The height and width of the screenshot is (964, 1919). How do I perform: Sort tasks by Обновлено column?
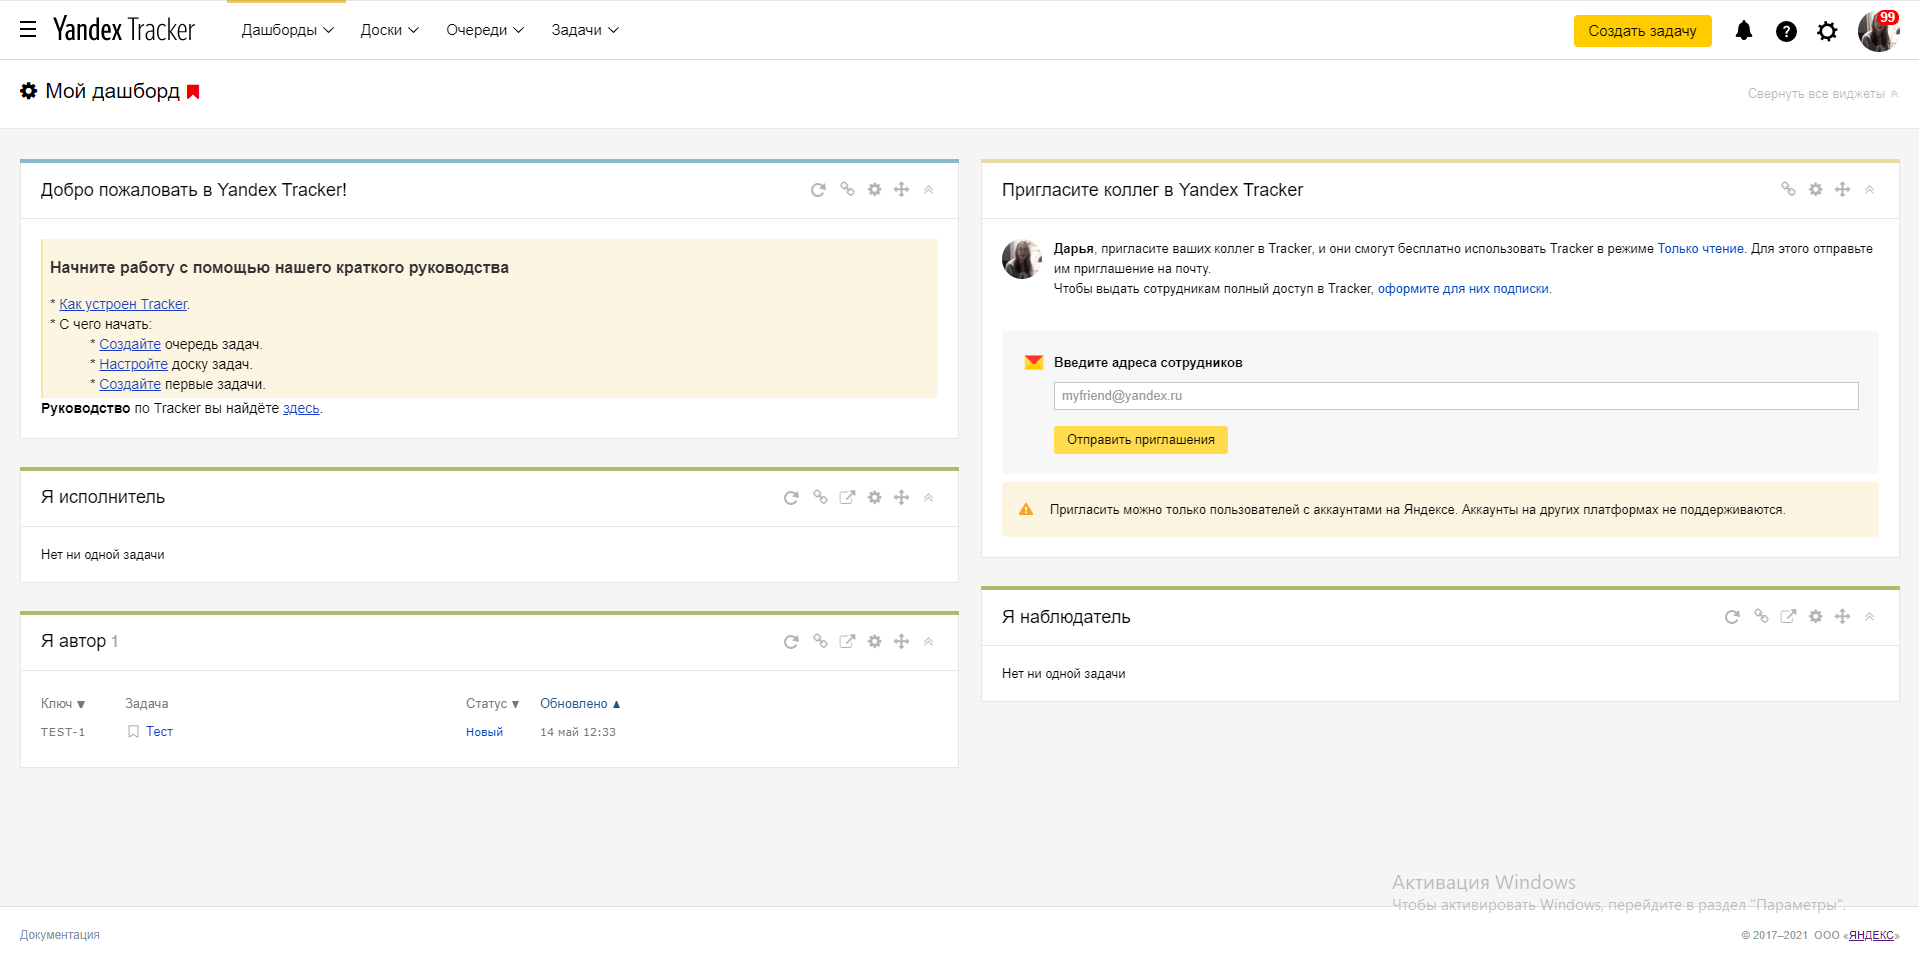(x=580, y=704)
